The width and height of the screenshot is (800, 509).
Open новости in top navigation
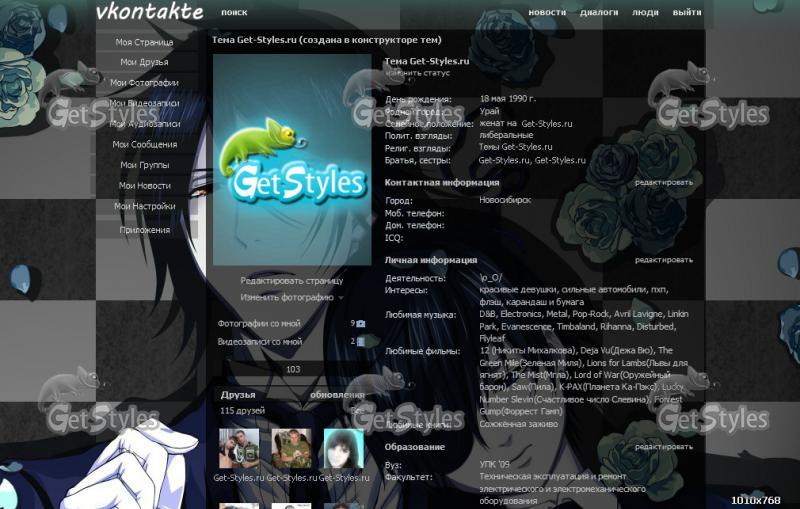(x=547, y=13)
